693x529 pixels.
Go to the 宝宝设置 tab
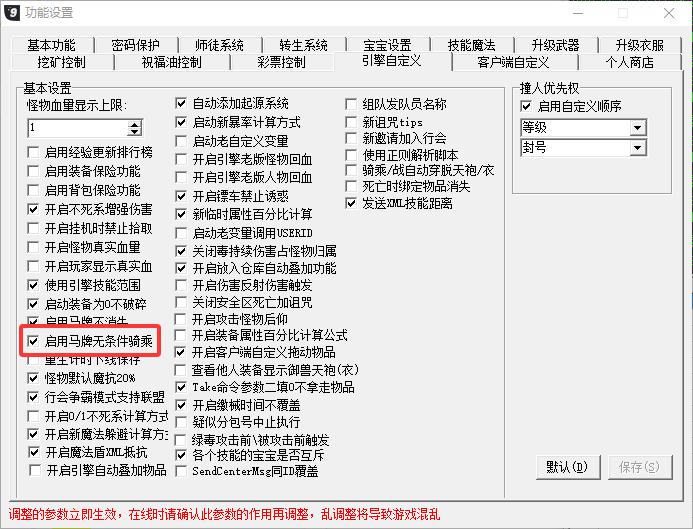(x=388, y=45)
